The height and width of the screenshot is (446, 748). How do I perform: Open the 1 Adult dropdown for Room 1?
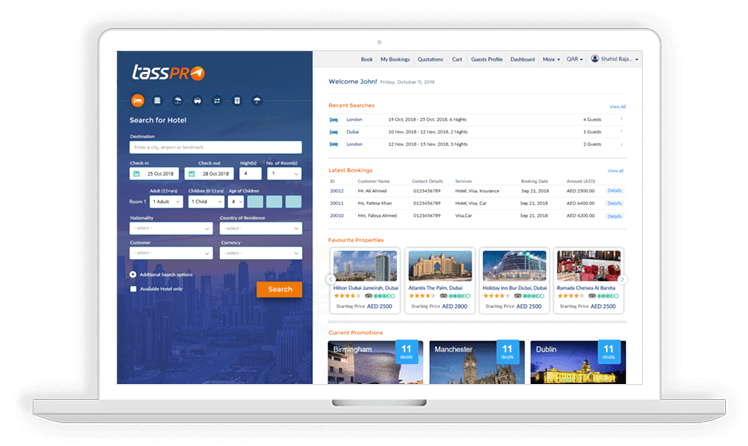click(x=166, y=202)
